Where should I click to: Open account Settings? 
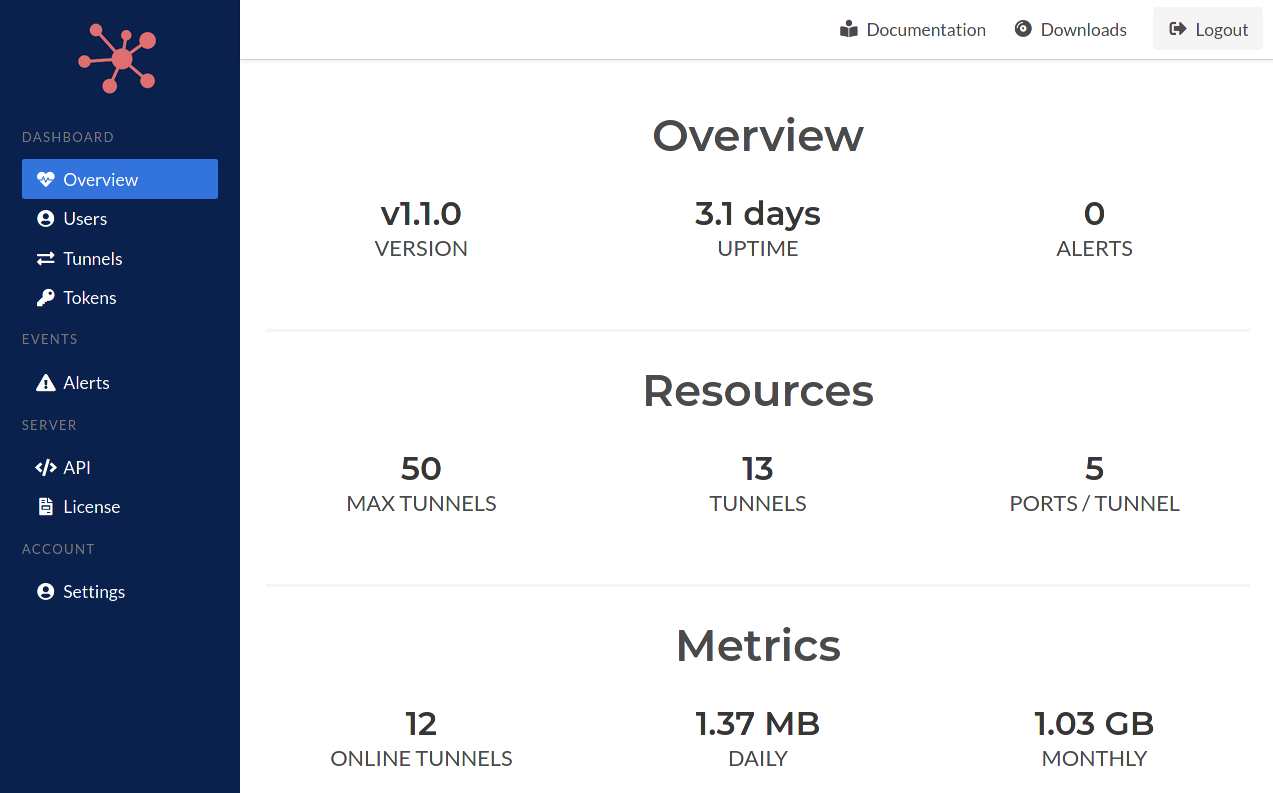[120, 592]
